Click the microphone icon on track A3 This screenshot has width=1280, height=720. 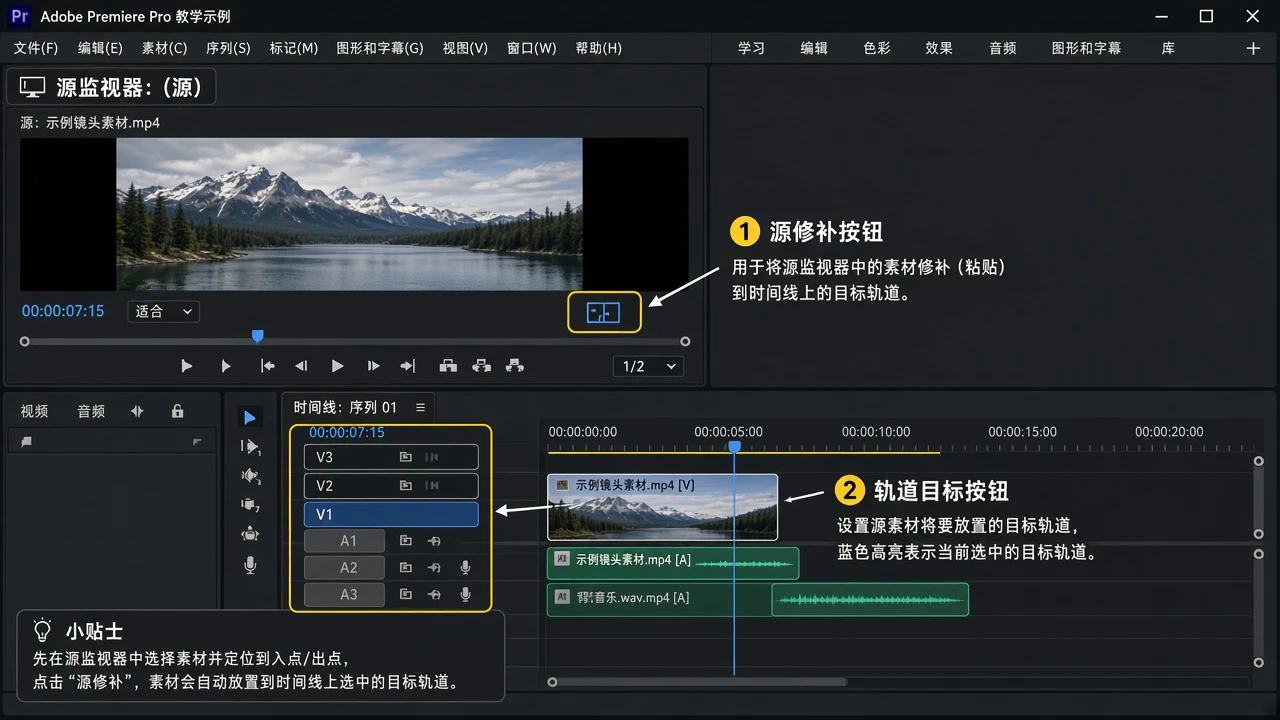coord(465,595)
